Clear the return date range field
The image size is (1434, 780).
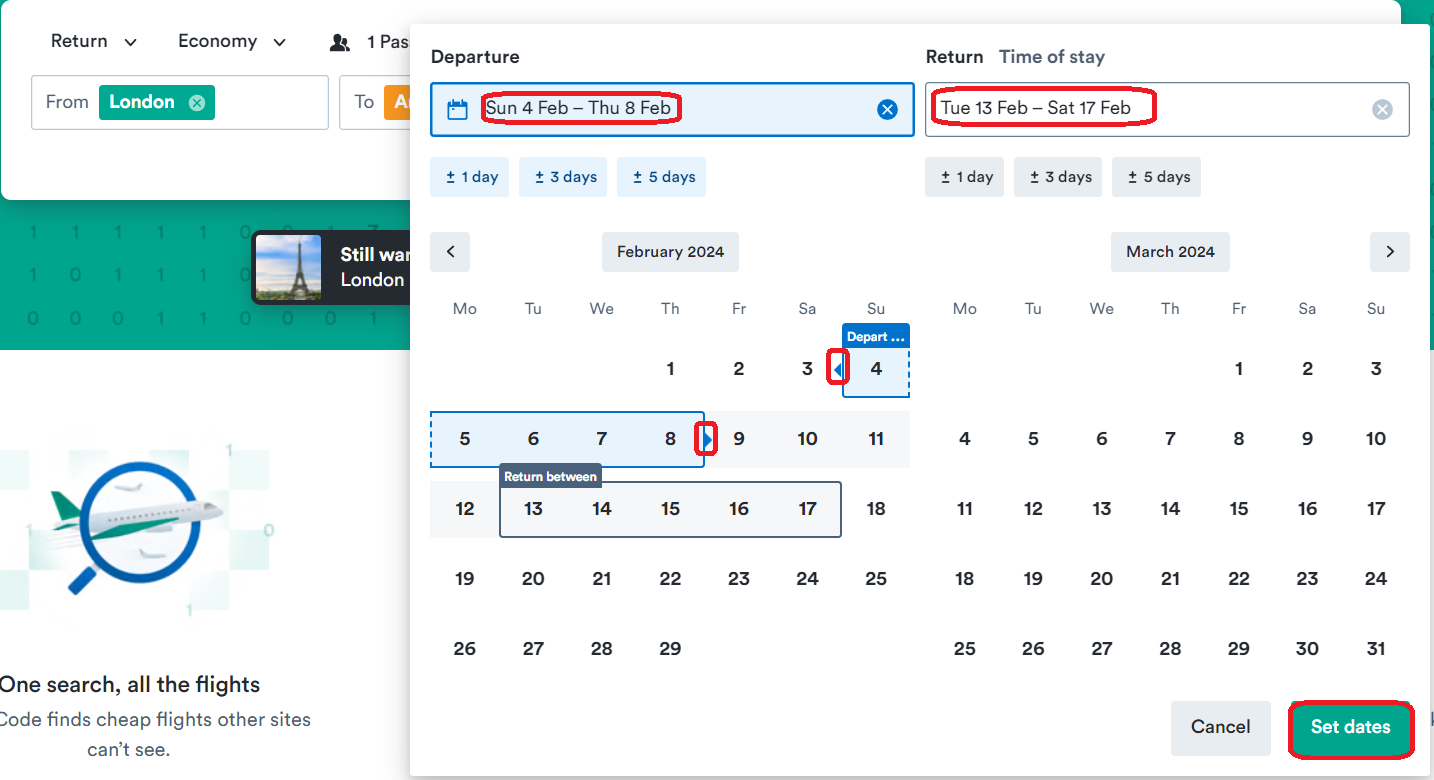(x=1382, y=110)
